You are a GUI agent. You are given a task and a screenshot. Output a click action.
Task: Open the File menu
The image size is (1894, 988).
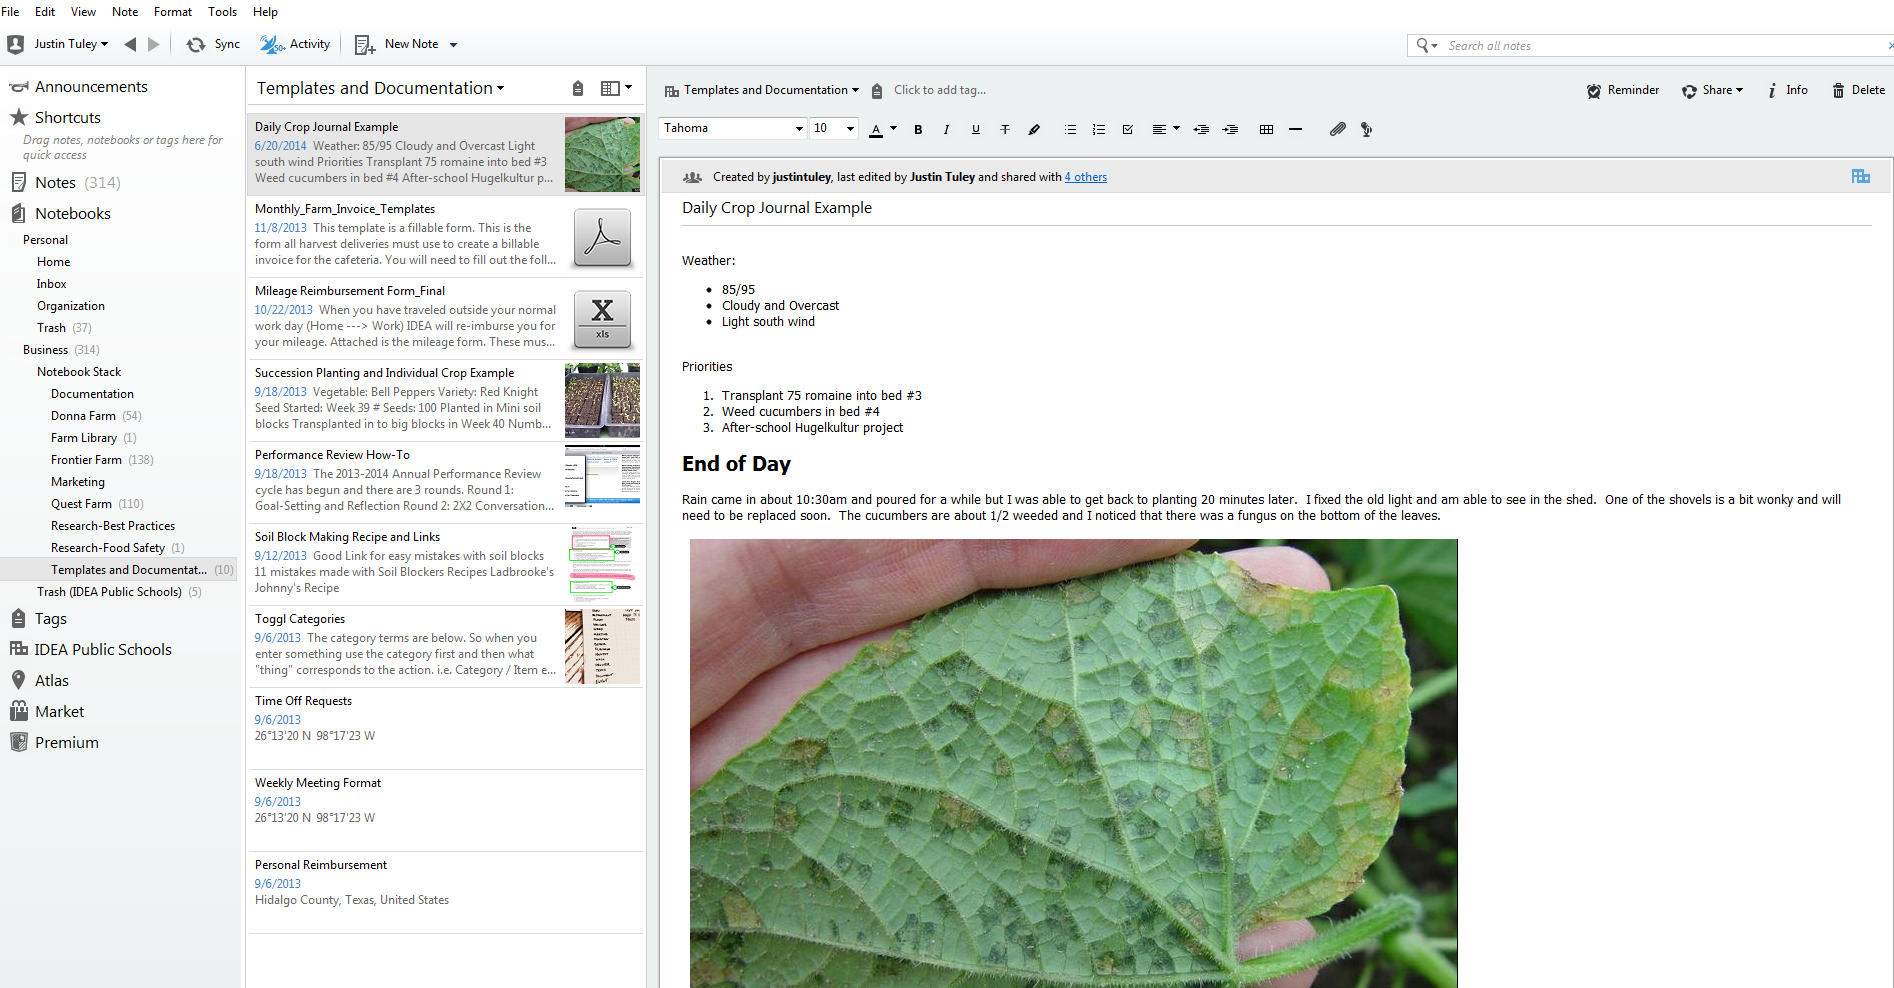(x=11, y=12)
